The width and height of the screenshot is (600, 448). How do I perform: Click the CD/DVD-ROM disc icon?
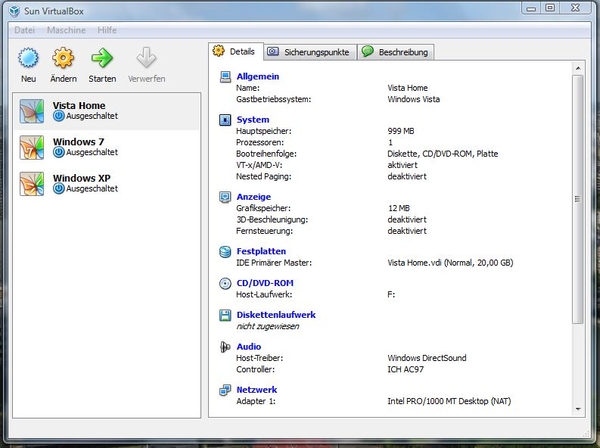point(225,283)
